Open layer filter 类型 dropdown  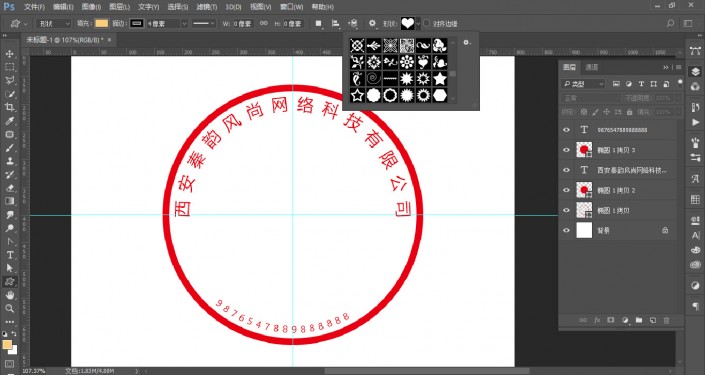(x=583, y=84)
